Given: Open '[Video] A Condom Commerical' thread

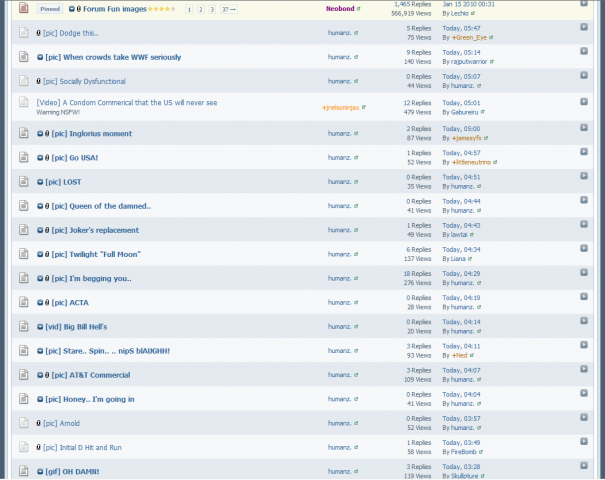Looking at the screenshot, I should click(127, 103).
